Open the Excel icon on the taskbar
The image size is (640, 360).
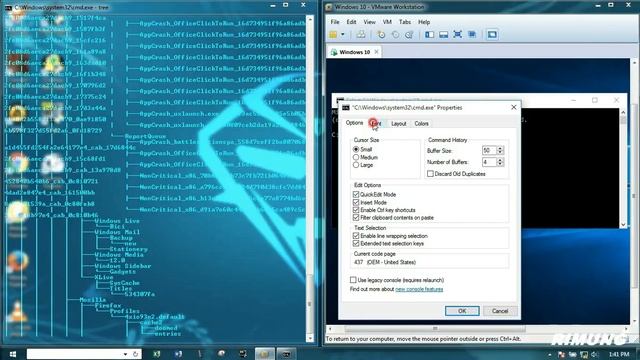pos(157,354)
